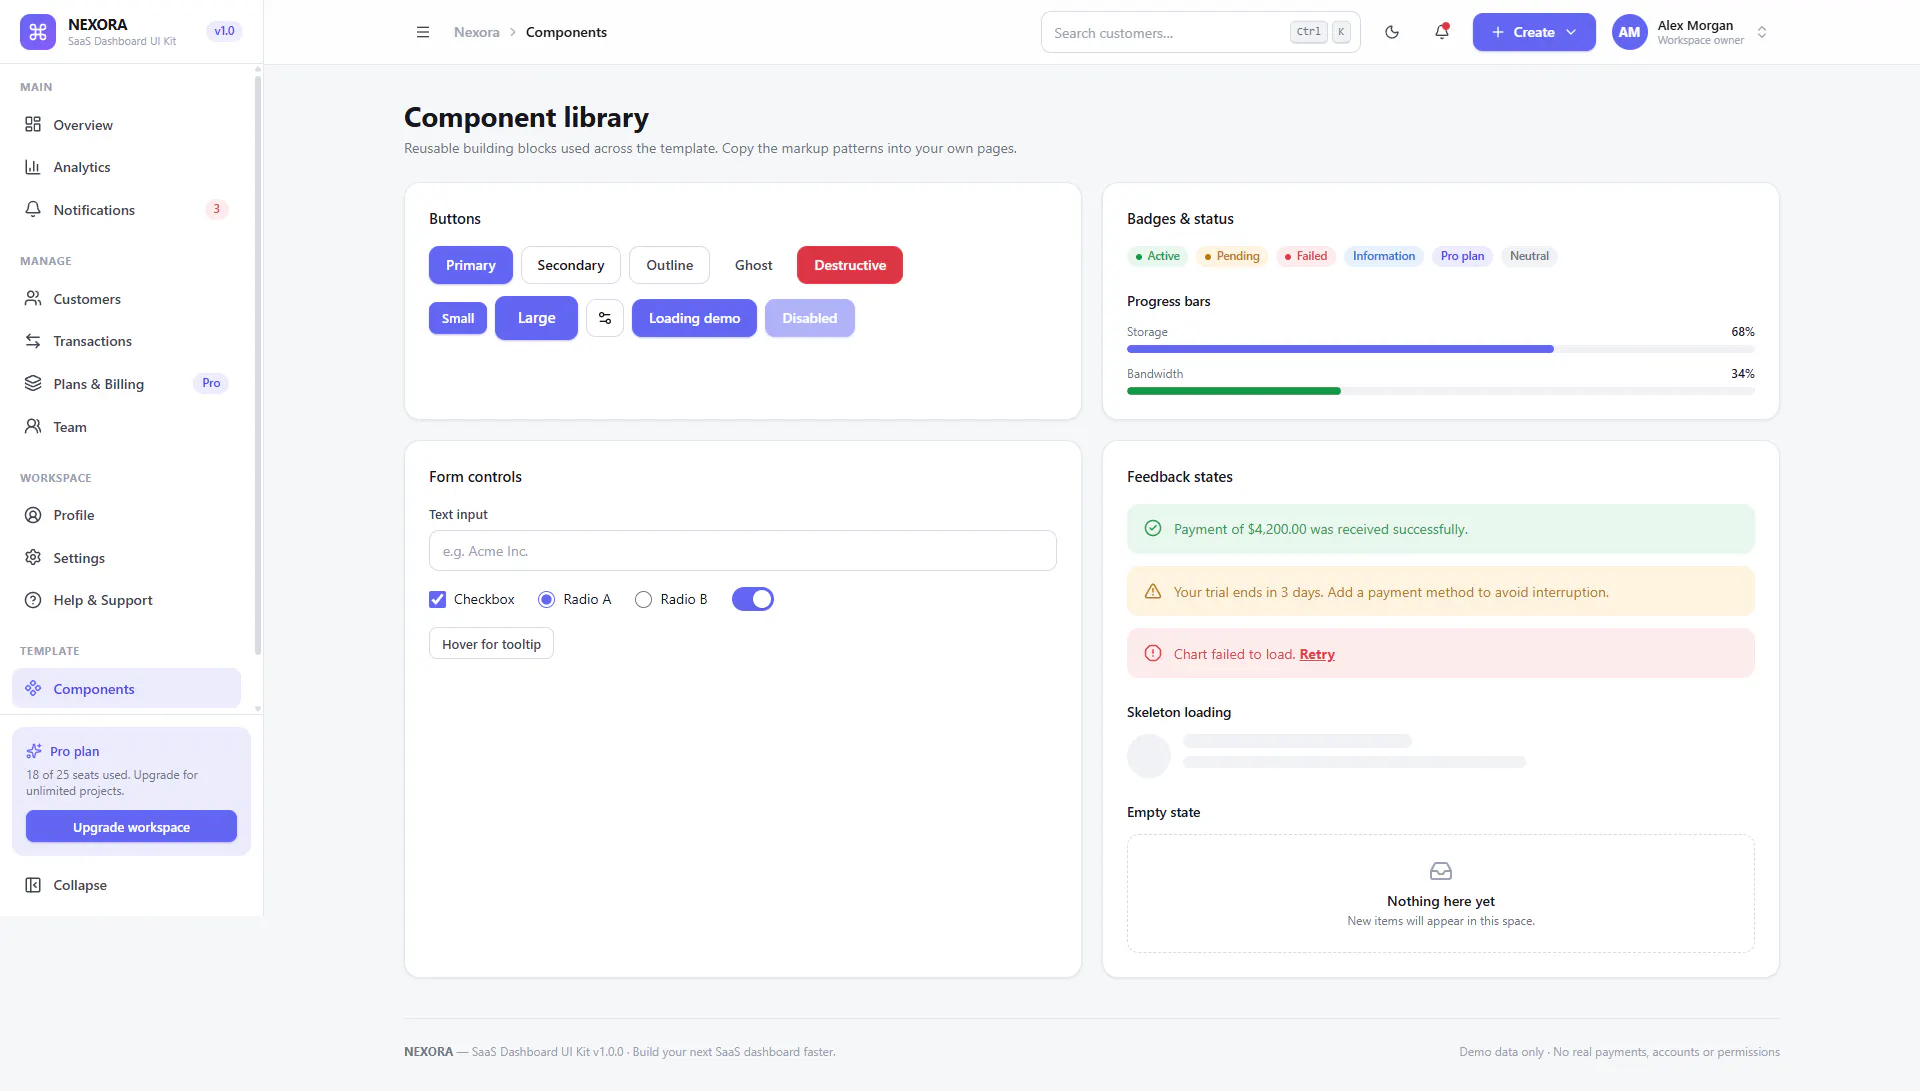
Task: Click Upgrade workspace button
Action: (x=131, y=827)
